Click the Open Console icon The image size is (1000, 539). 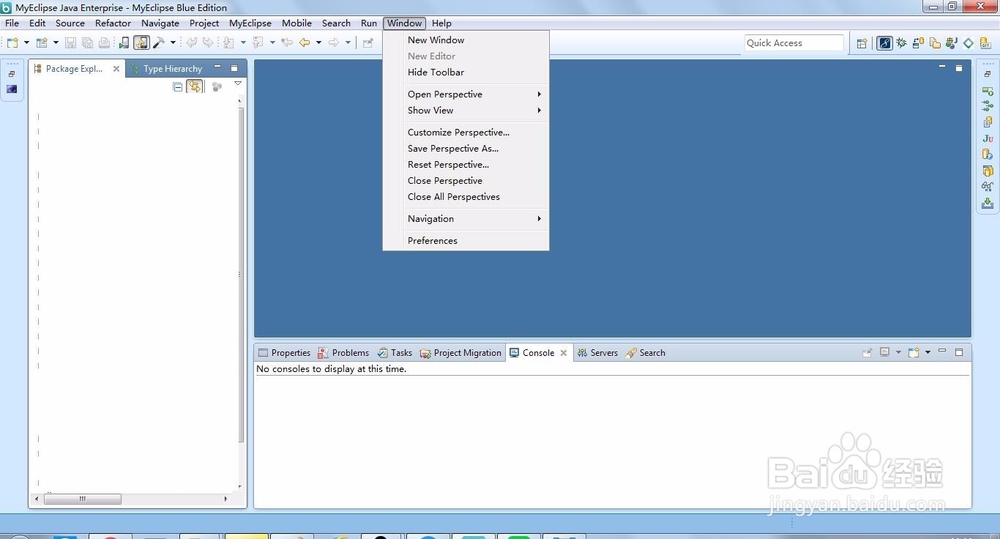coord(913,352)
